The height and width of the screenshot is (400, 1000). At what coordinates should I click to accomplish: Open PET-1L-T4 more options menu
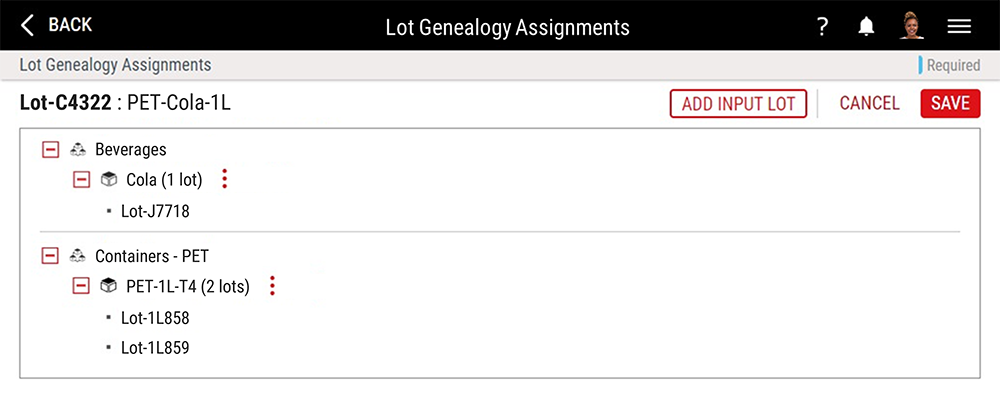tap(272, 286)
